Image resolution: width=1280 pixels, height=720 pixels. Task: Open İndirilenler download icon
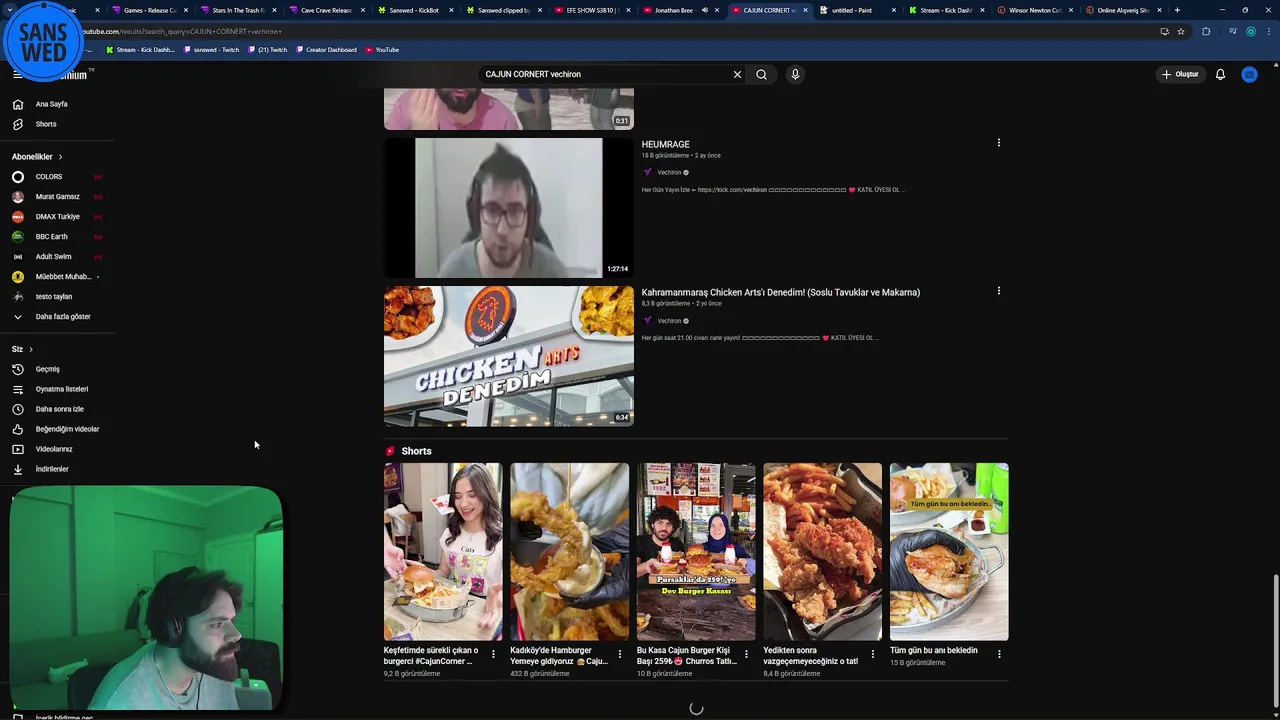click(18, 469)
